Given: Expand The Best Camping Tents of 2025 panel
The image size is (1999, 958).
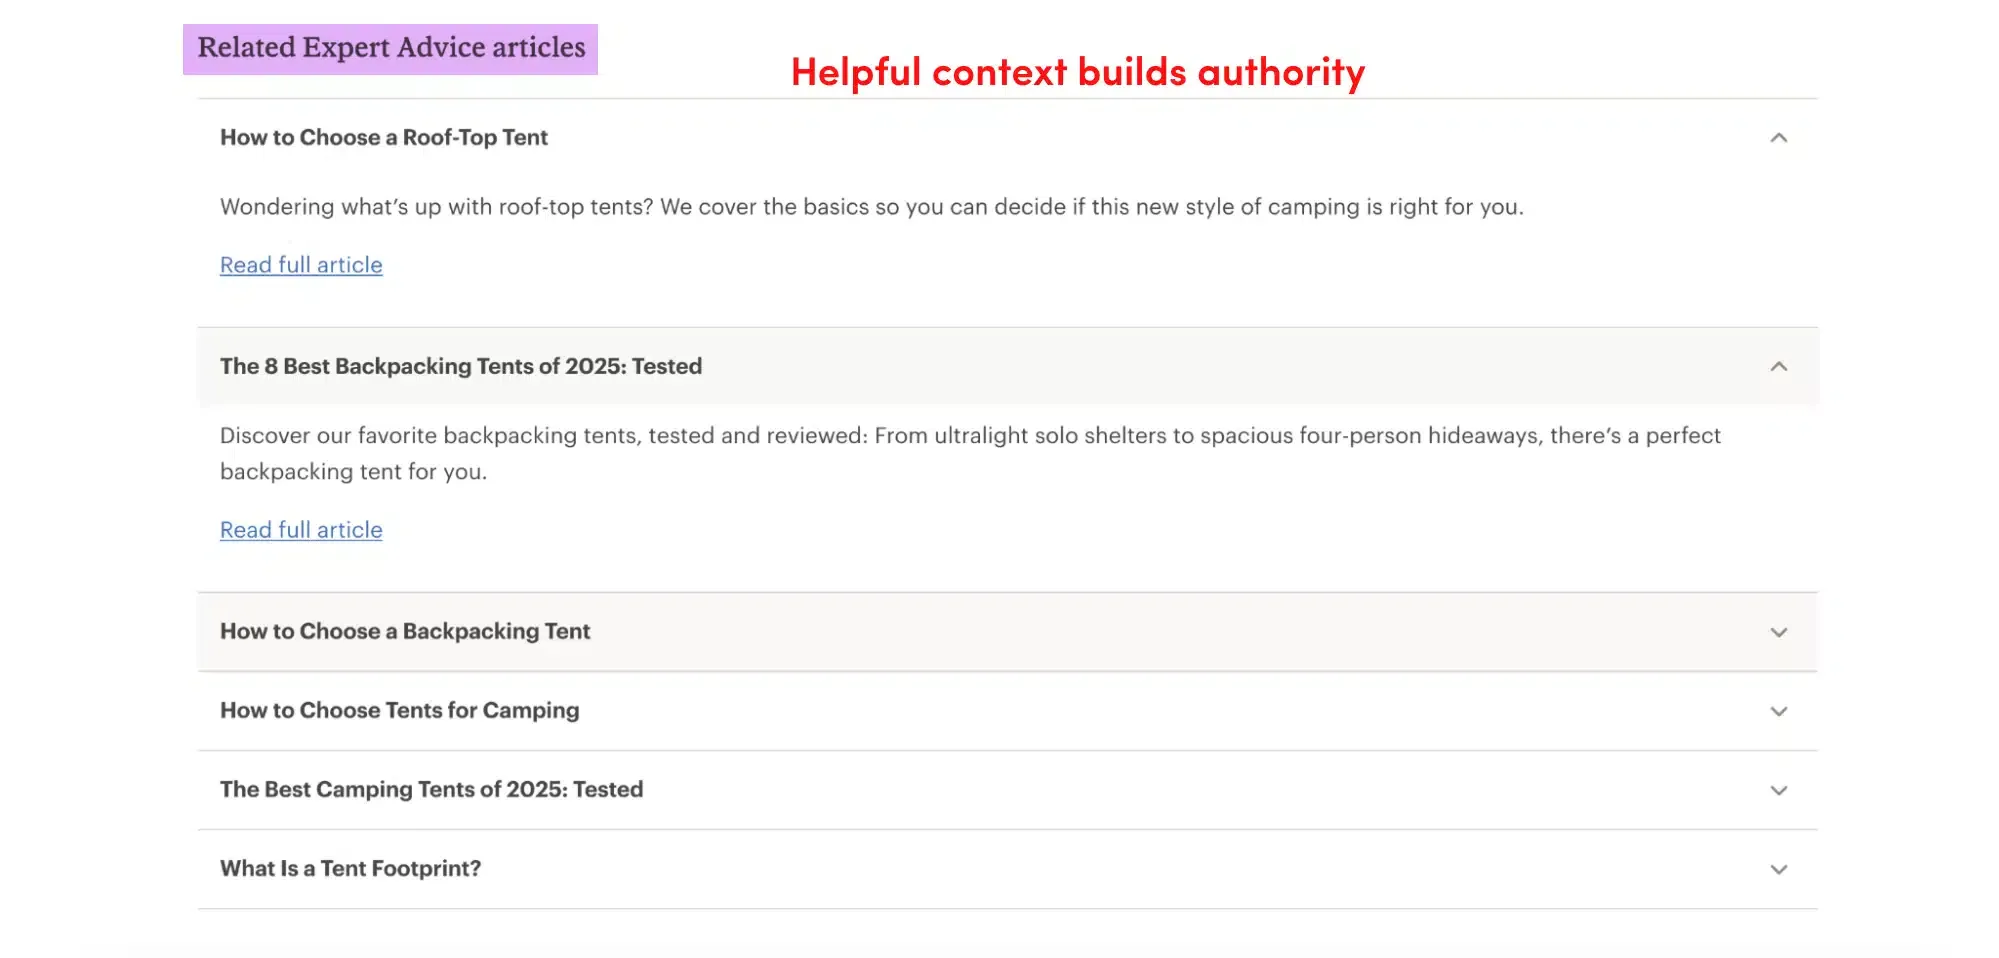Looking at the screenshot, I should click(431, 790).
